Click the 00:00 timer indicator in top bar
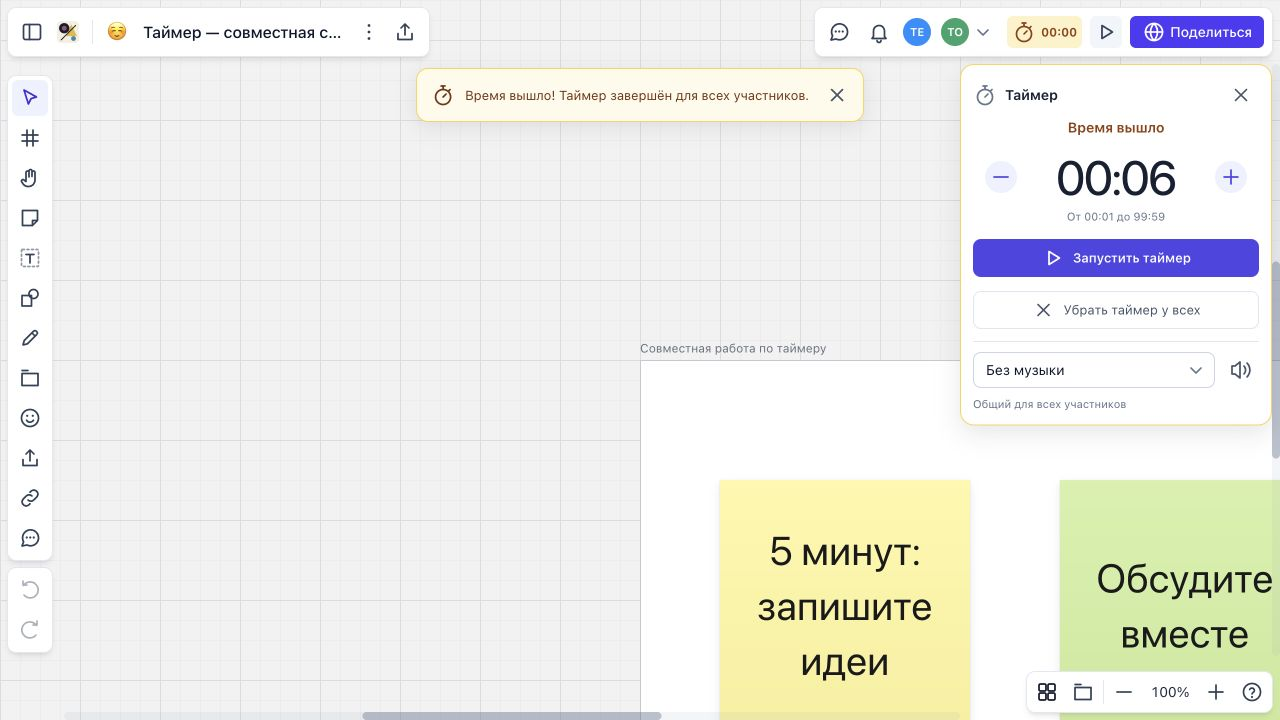 [x=1045, y=32]
